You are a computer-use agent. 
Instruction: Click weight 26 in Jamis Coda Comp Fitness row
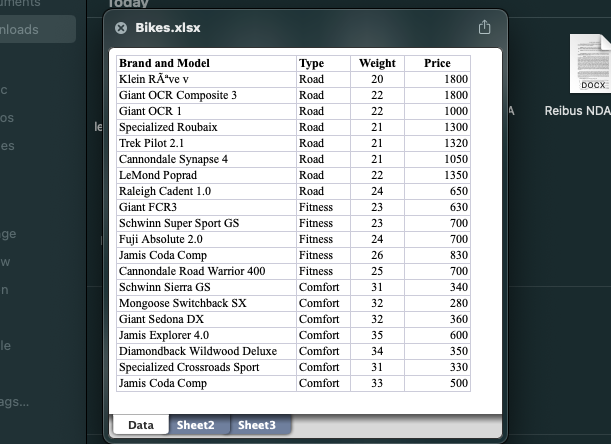377,255
